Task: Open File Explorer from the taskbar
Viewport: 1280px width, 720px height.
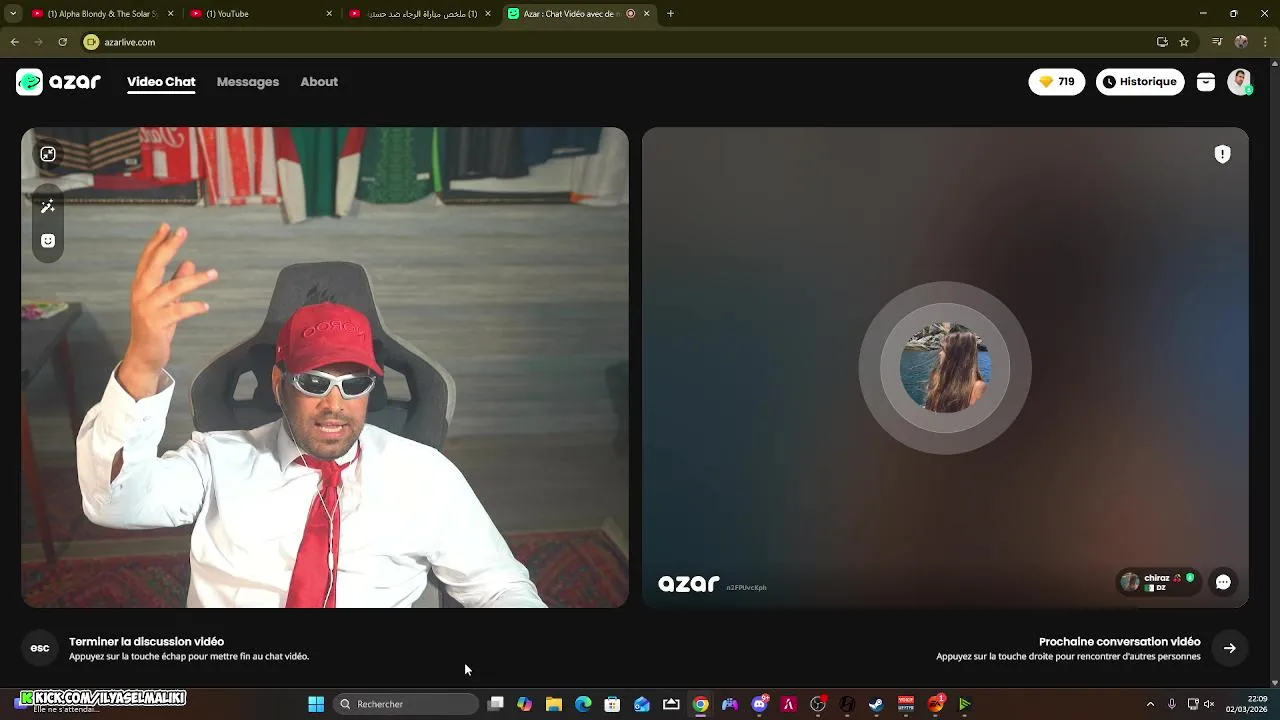Action: pos(553,704)
